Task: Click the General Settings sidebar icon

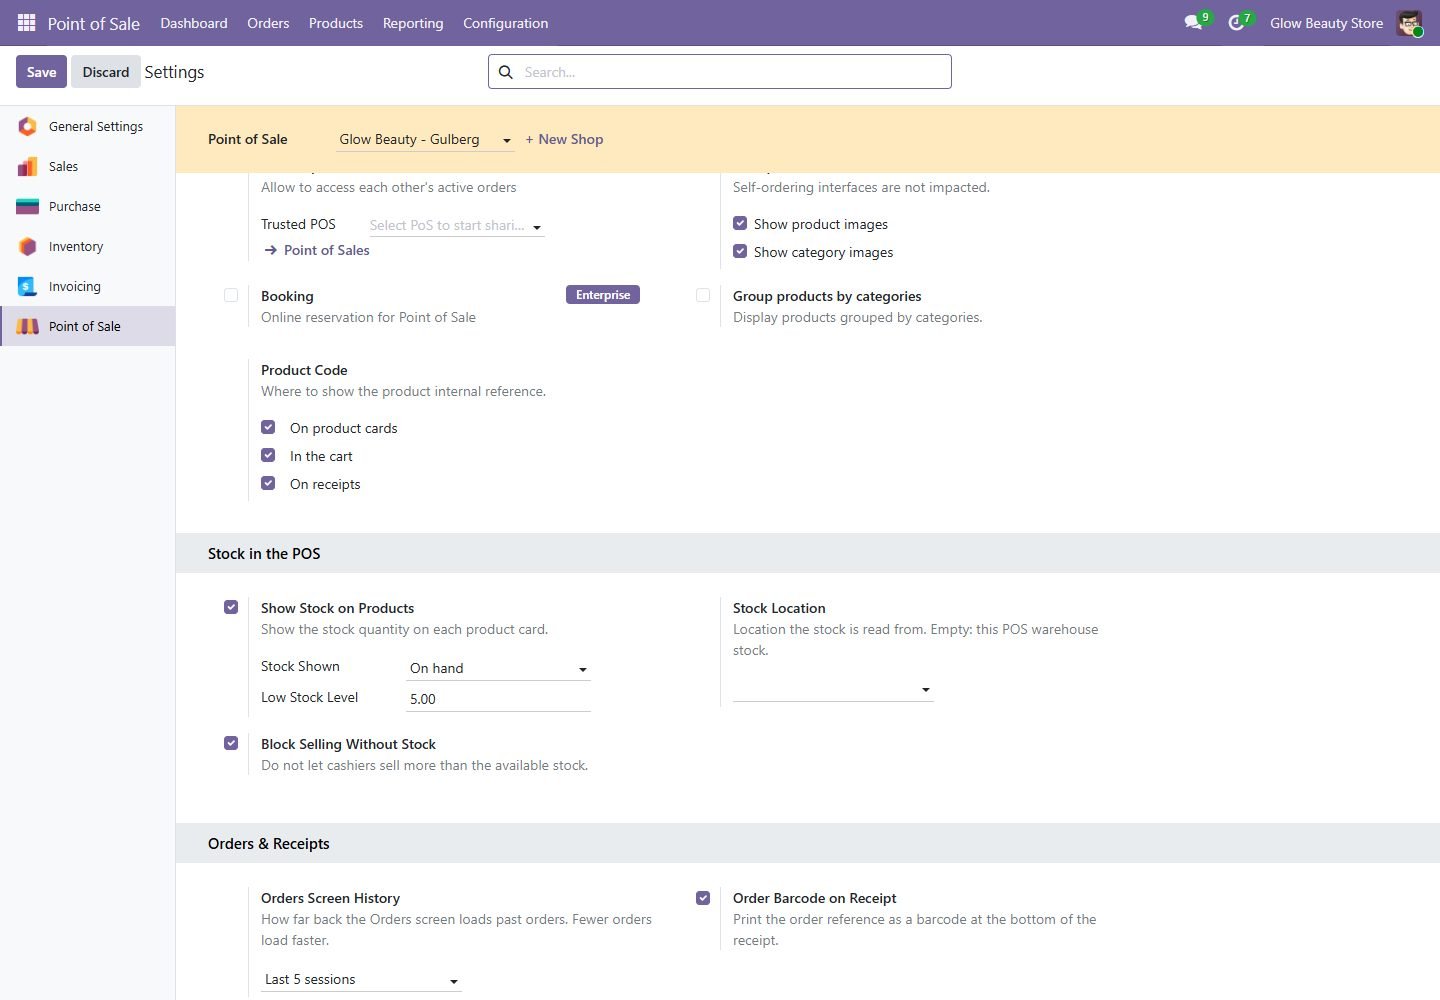Action: tap(28, 126)
